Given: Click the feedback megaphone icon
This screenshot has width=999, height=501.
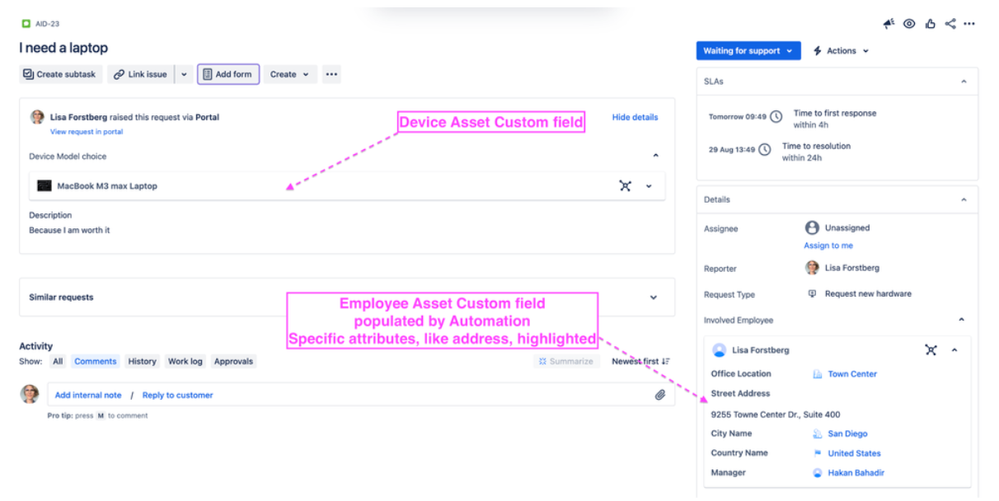Looking at the screenshot, I should (x=889, y=24).
